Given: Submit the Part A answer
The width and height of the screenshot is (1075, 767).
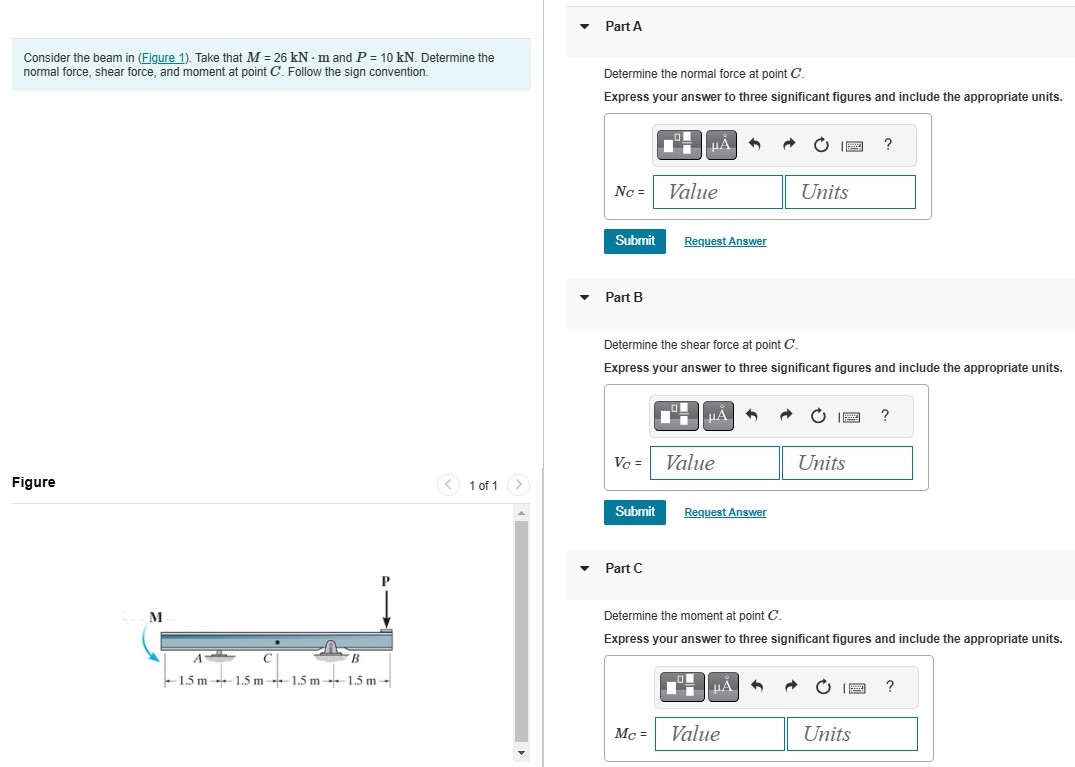Looking at the screenshot, I should pos(634,240).
